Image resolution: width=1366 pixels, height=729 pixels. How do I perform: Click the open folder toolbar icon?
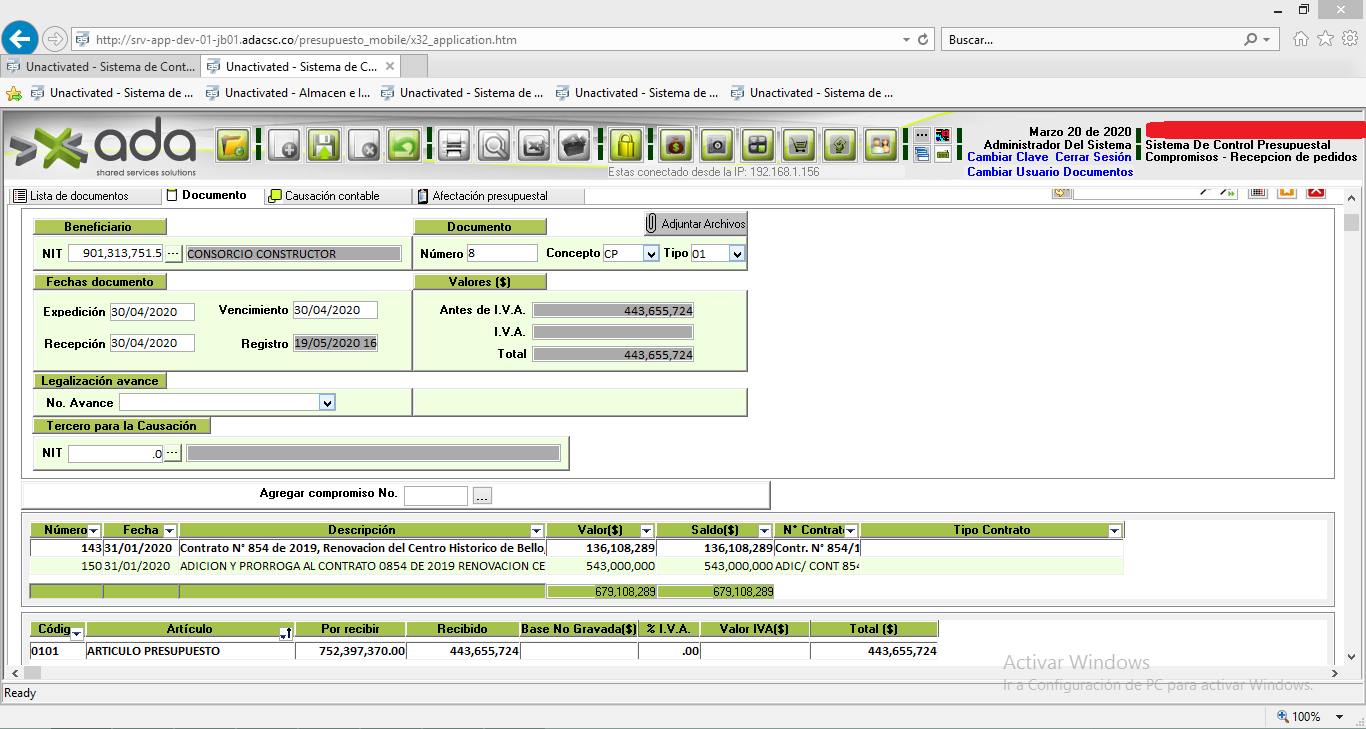click(233, 146)
